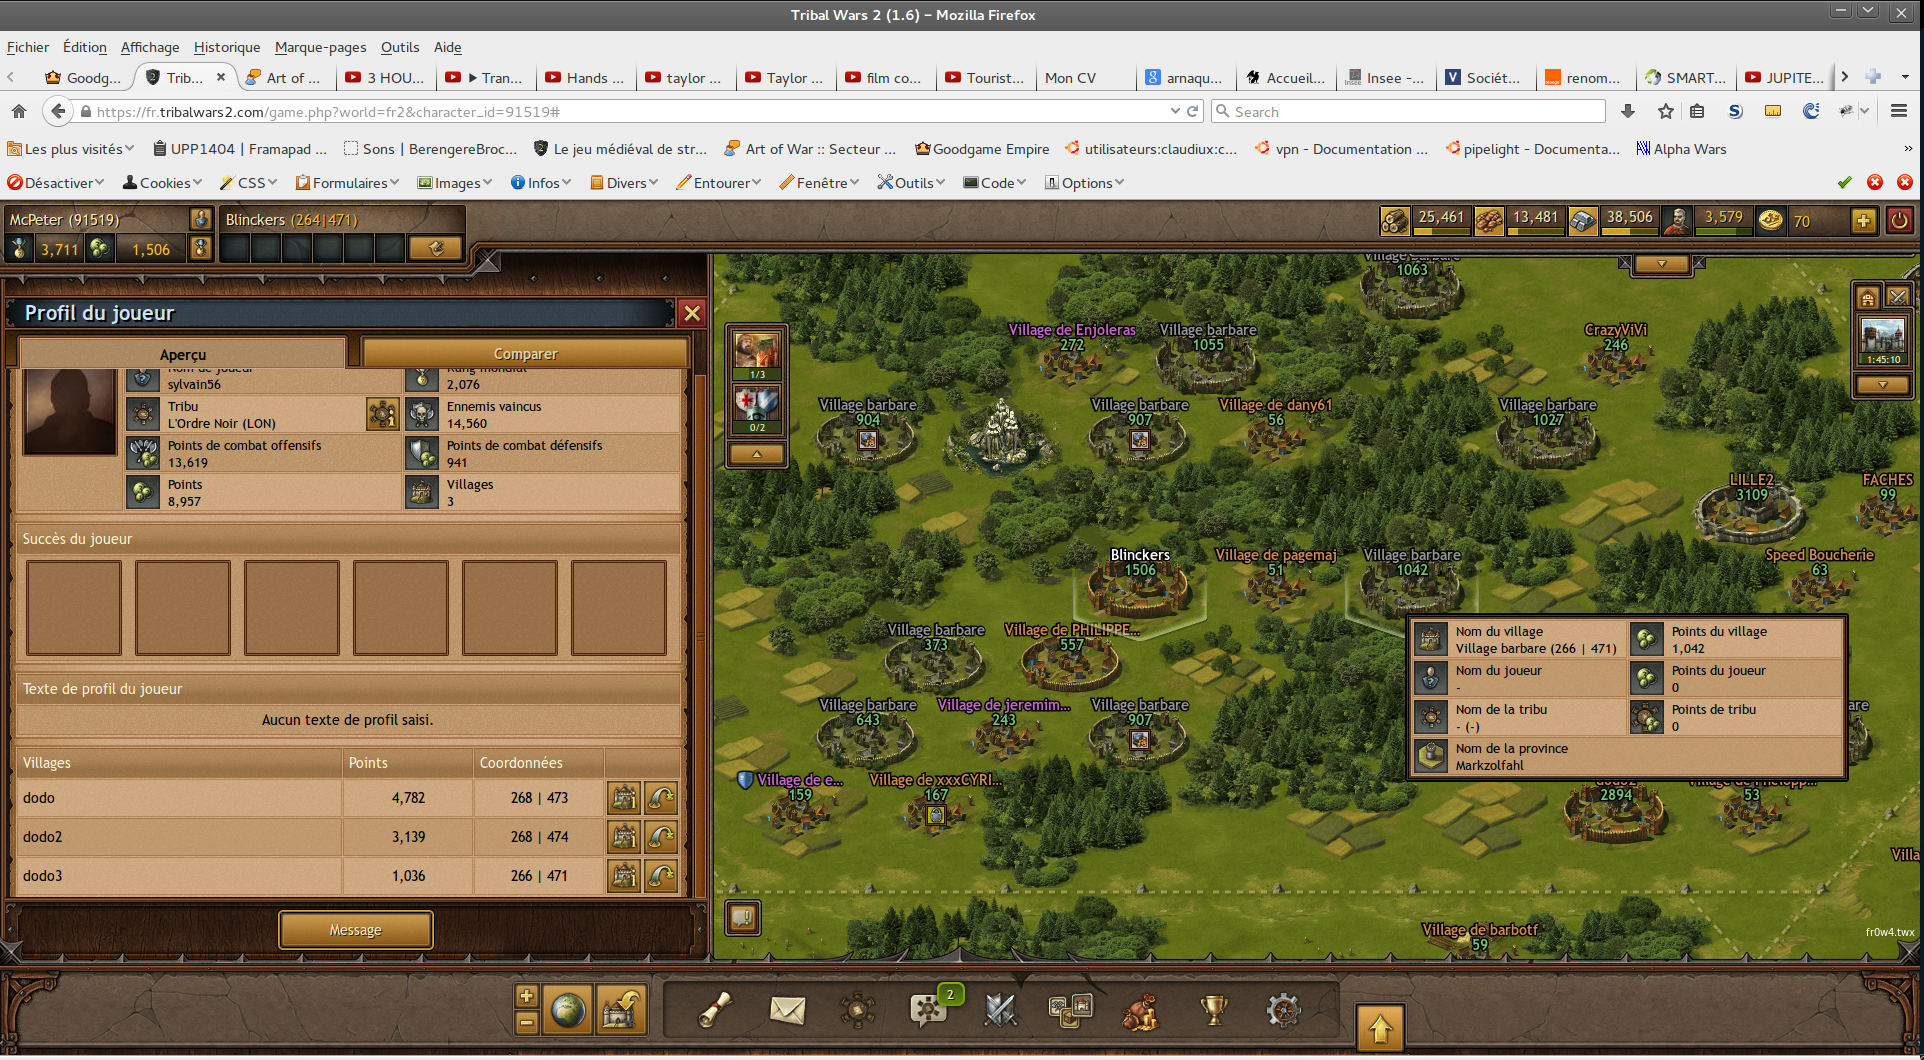
Task: Open the shield unit portrait 0/2
Action: point(757,409)
